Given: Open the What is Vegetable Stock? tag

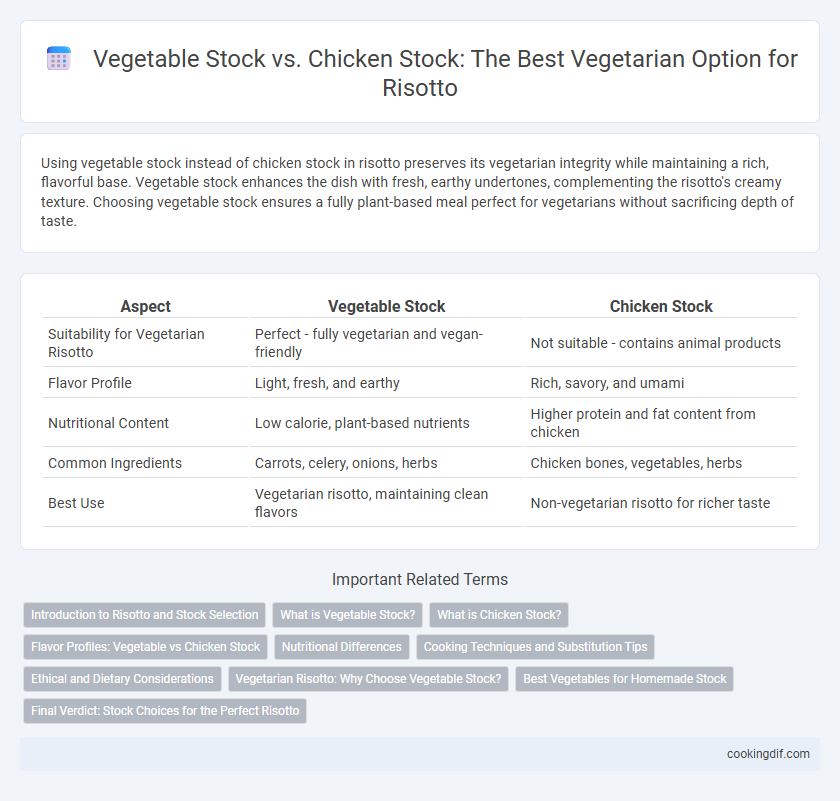Looking at the screenshot, I should pos(348,615).
